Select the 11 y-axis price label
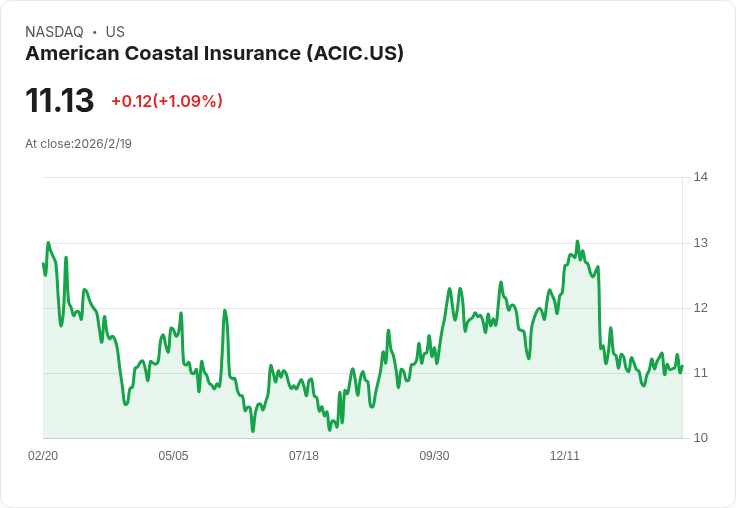Viewport: 736px width, 508px height. [701, 373]
